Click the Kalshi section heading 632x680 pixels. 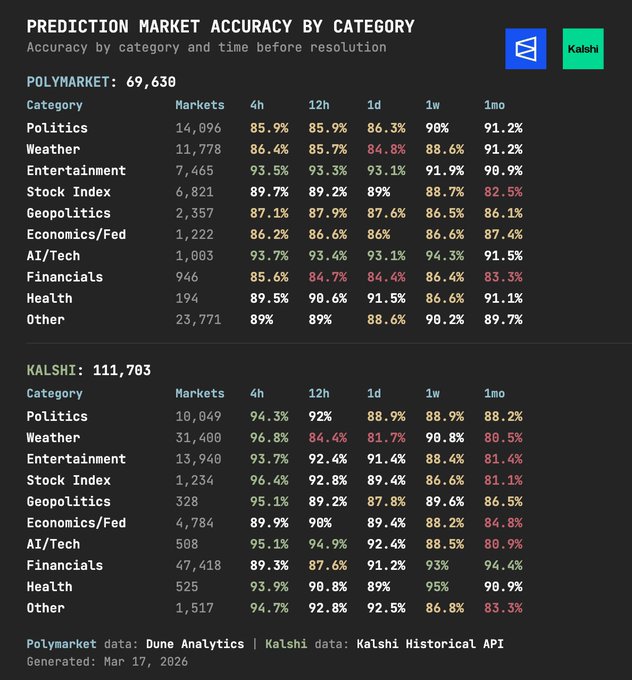pos(88,370)
